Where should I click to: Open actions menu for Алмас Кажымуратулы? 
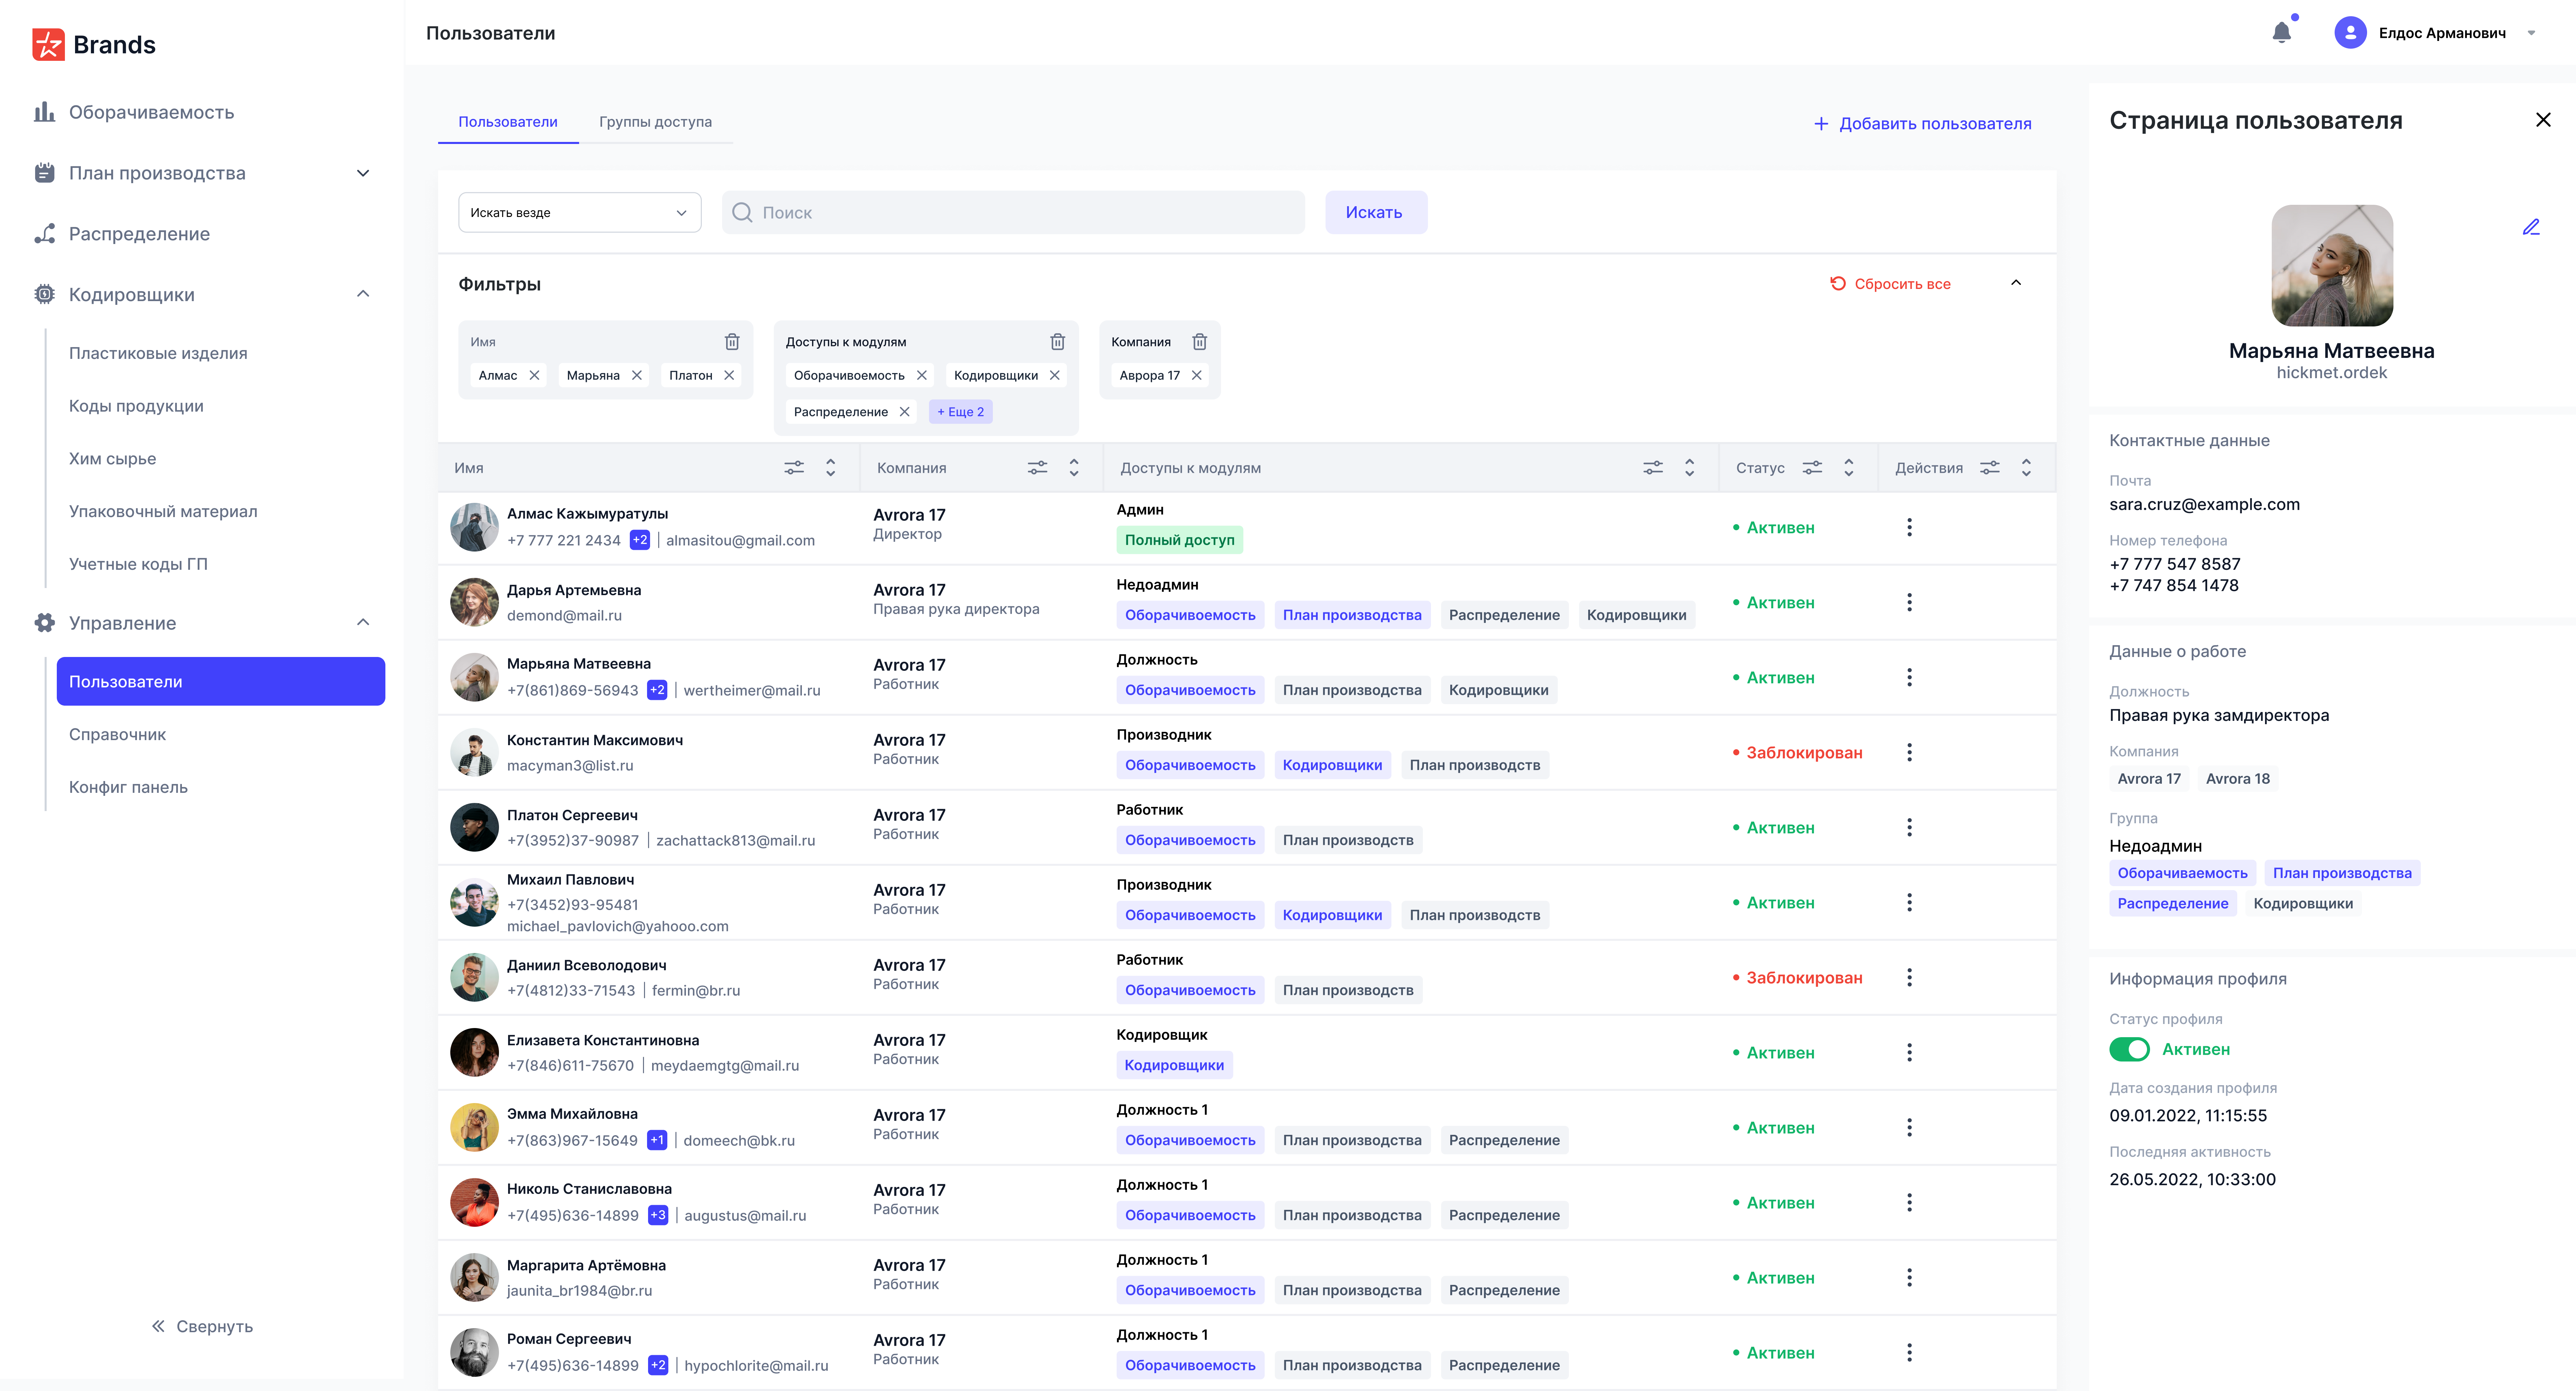1909,527
